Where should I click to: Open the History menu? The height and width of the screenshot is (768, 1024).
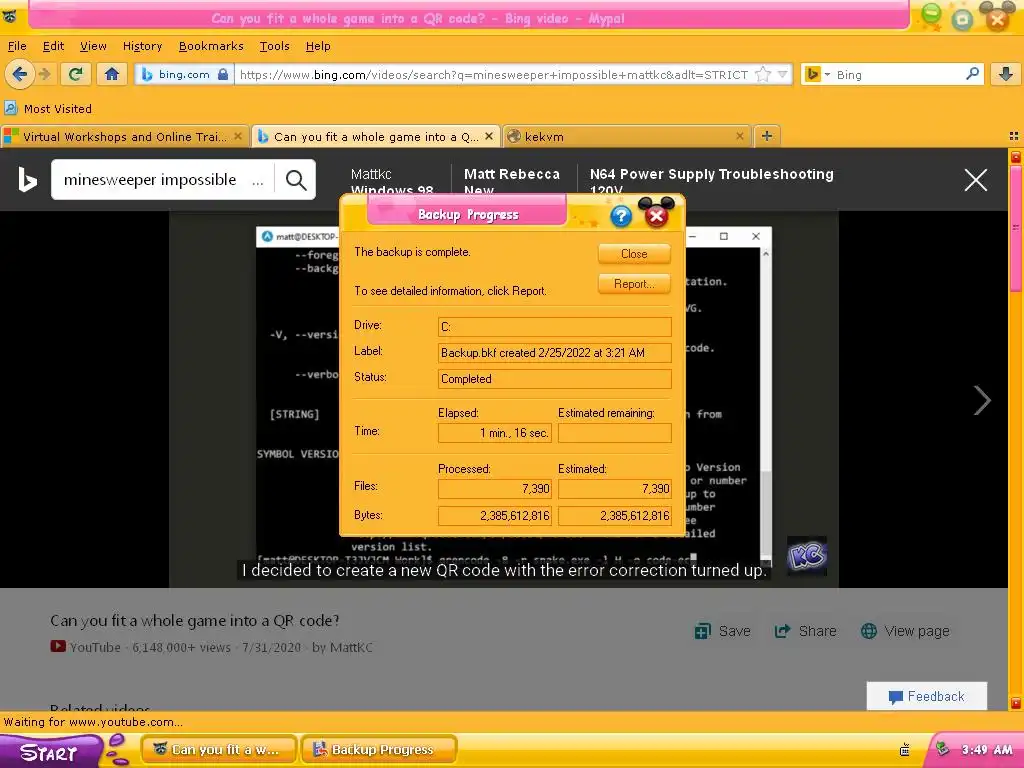[142, 46]
